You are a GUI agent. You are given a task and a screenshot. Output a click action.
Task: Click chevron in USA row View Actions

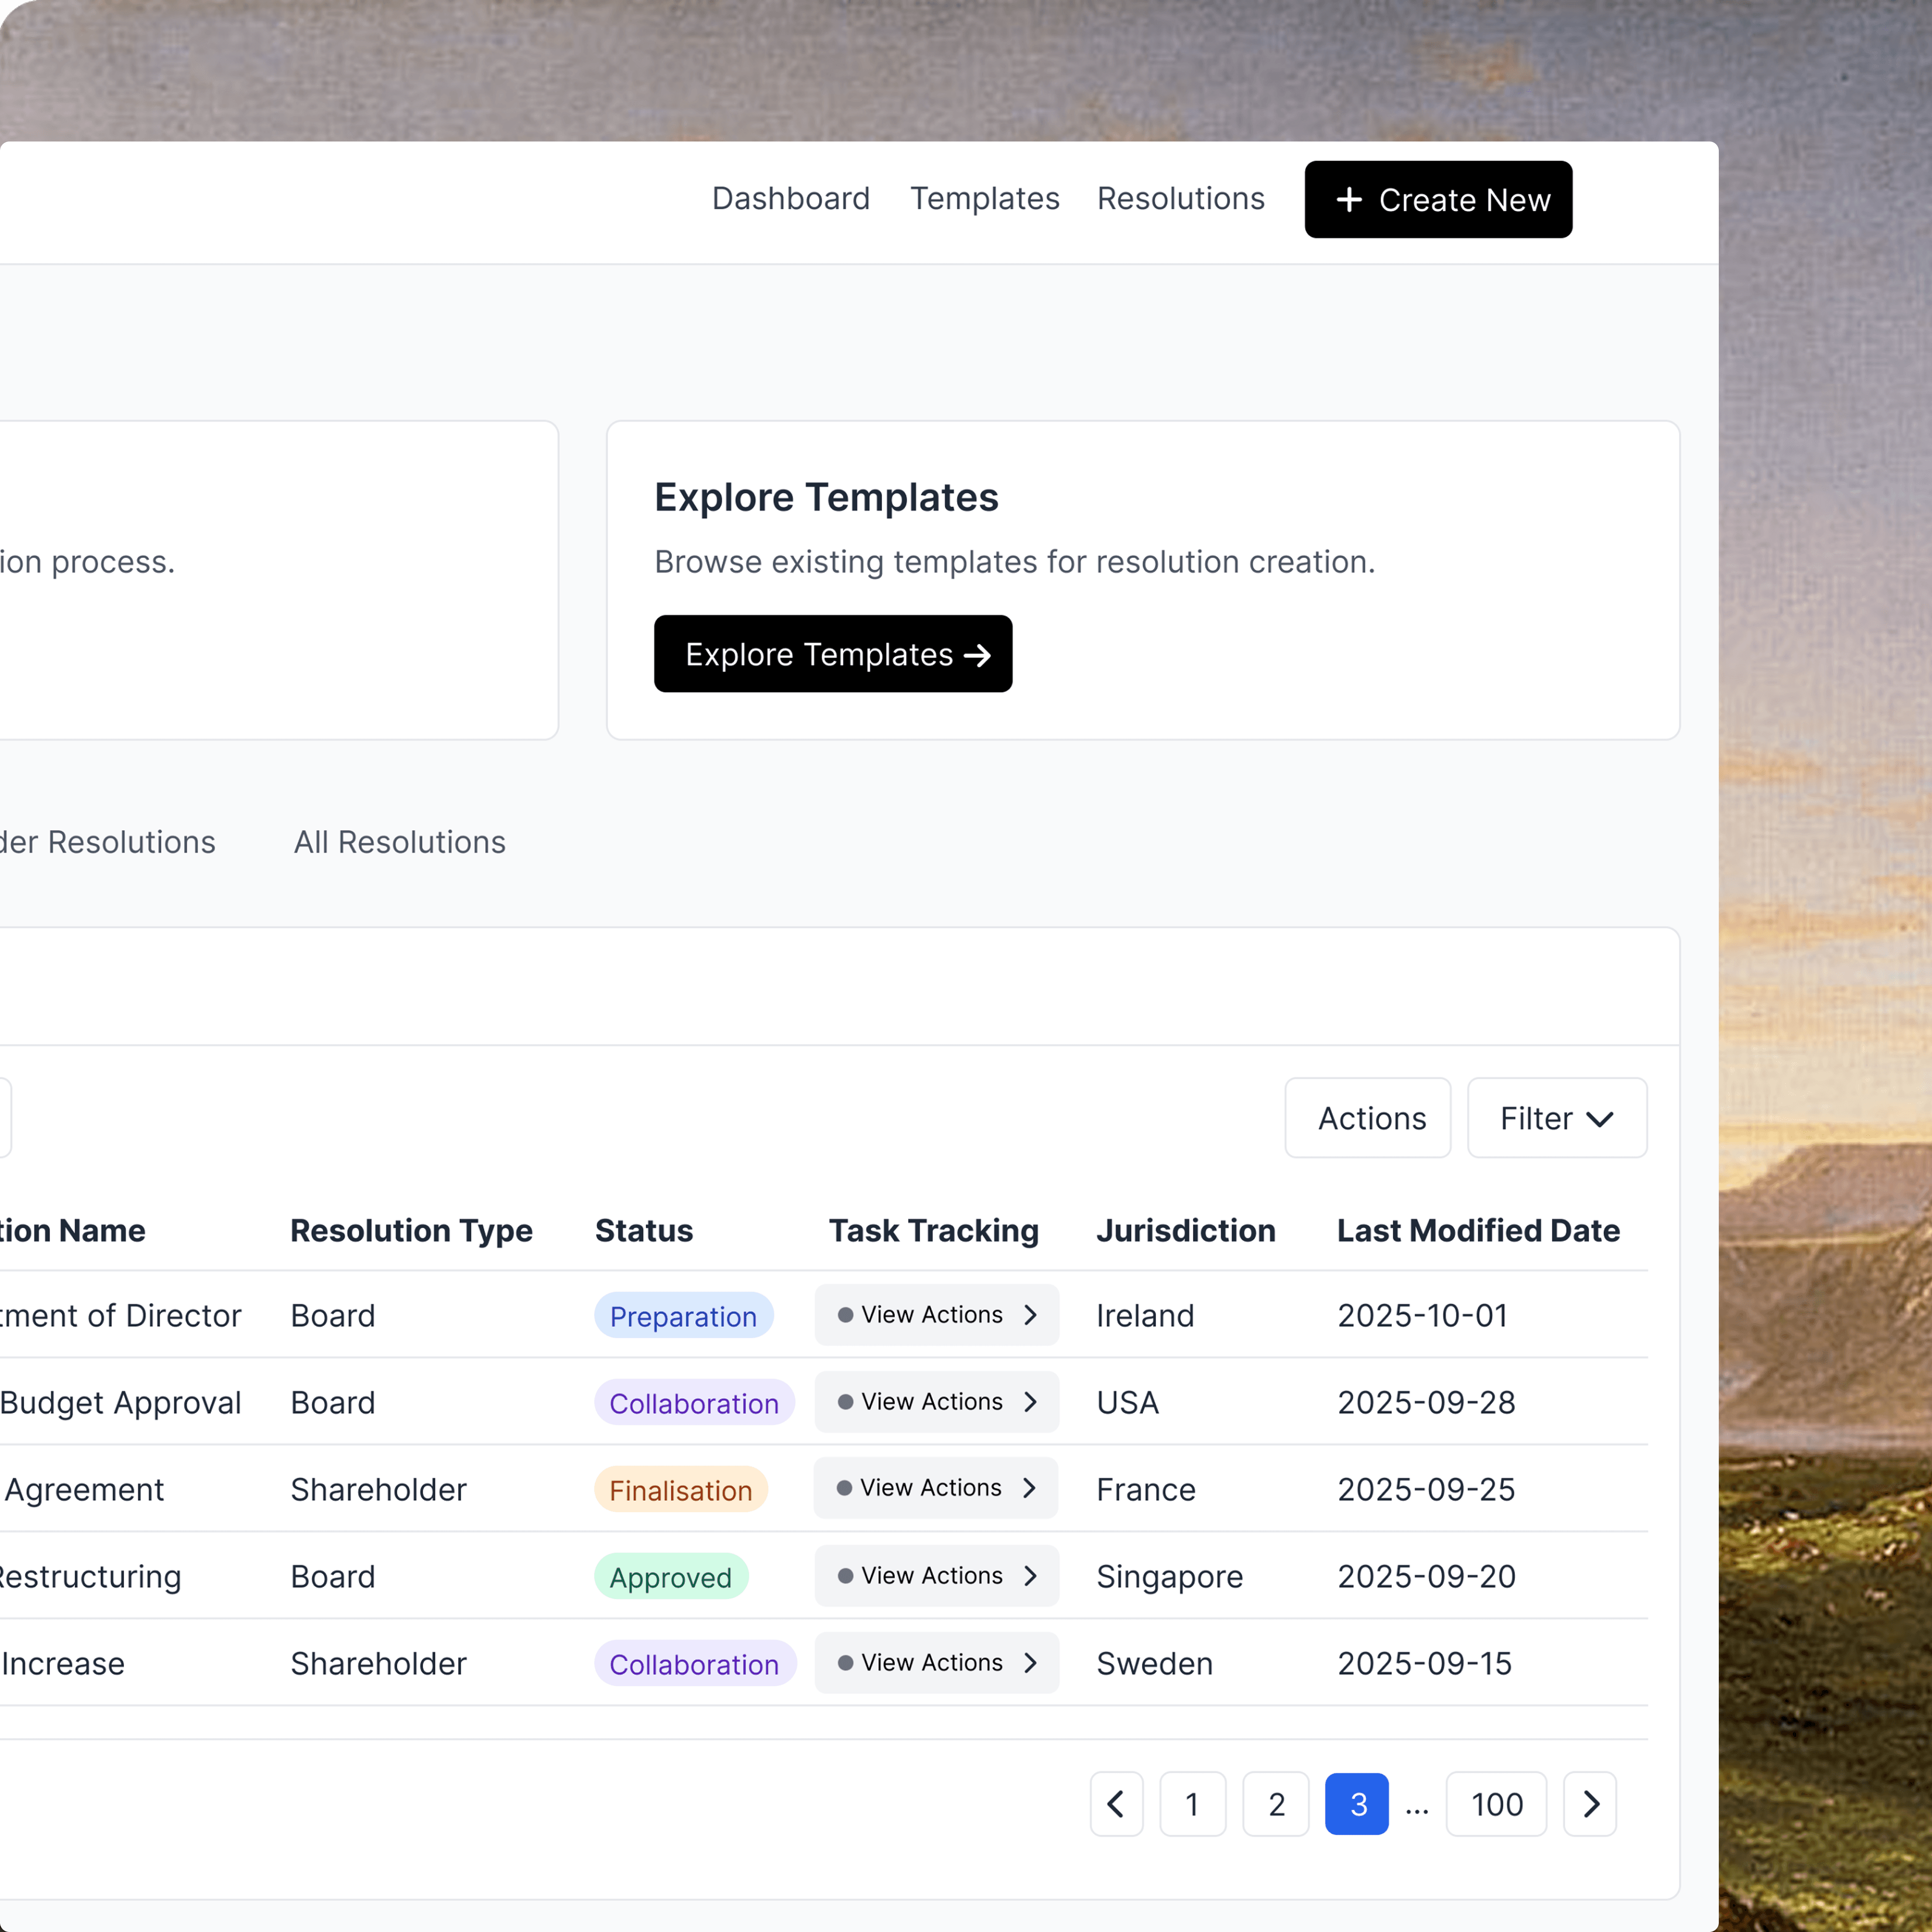1030,1402
